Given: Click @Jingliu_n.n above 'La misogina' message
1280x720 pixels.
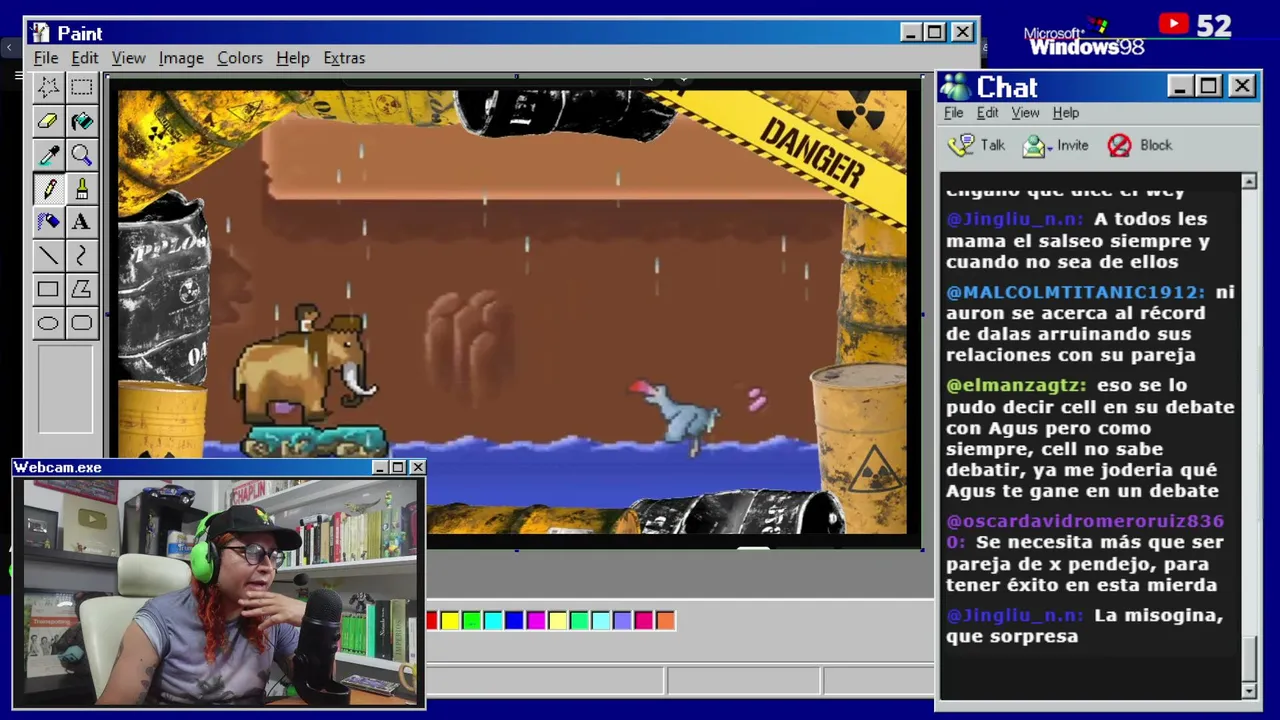Looking at the screenshot, I should (x=1015, y=615).
